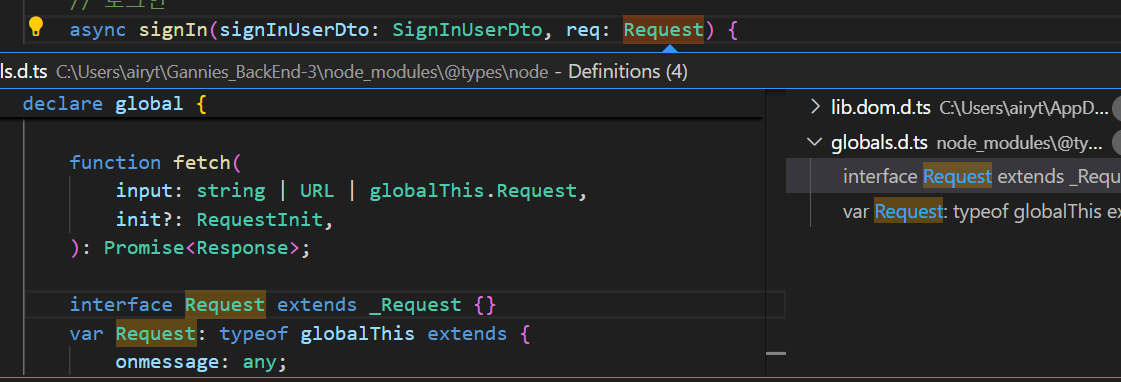This screenshot has height=382, width=1121.
Task: Click the lightbulb code action icon
Action: [x=35, y=28]
